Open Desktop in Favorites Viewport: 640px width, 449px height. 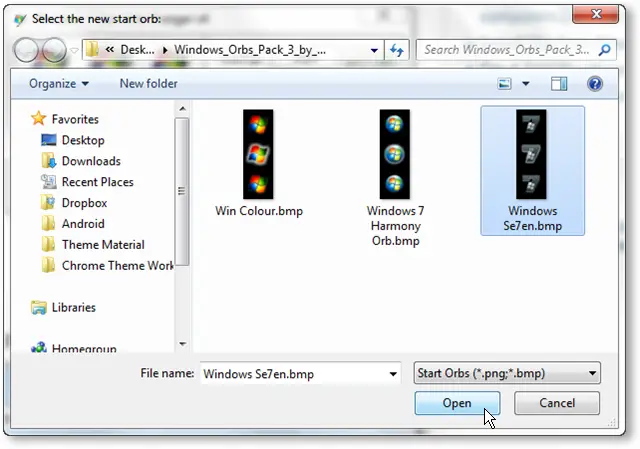[83, 140]
